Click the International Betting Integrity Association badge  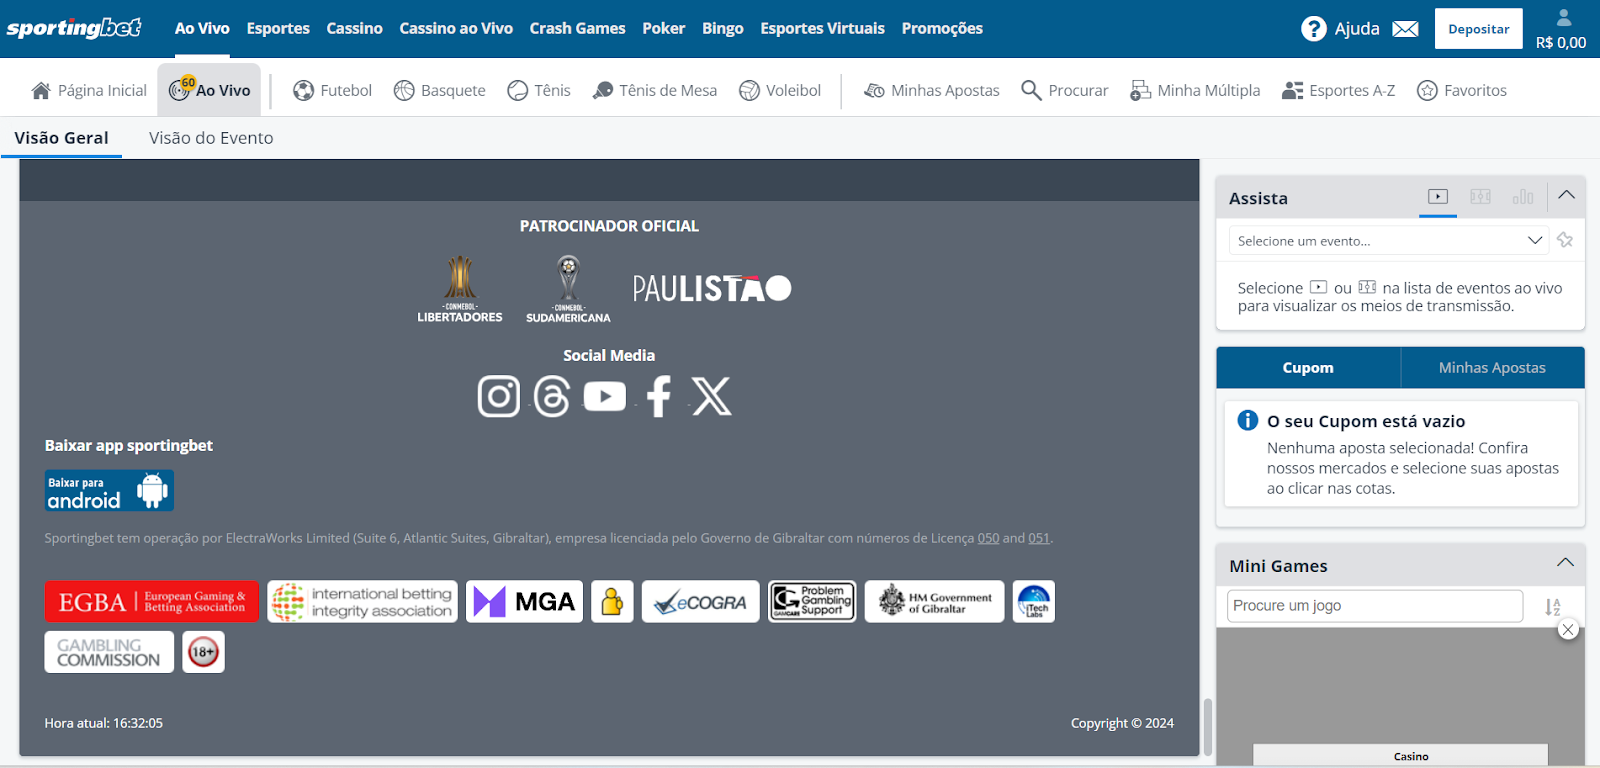362,602
